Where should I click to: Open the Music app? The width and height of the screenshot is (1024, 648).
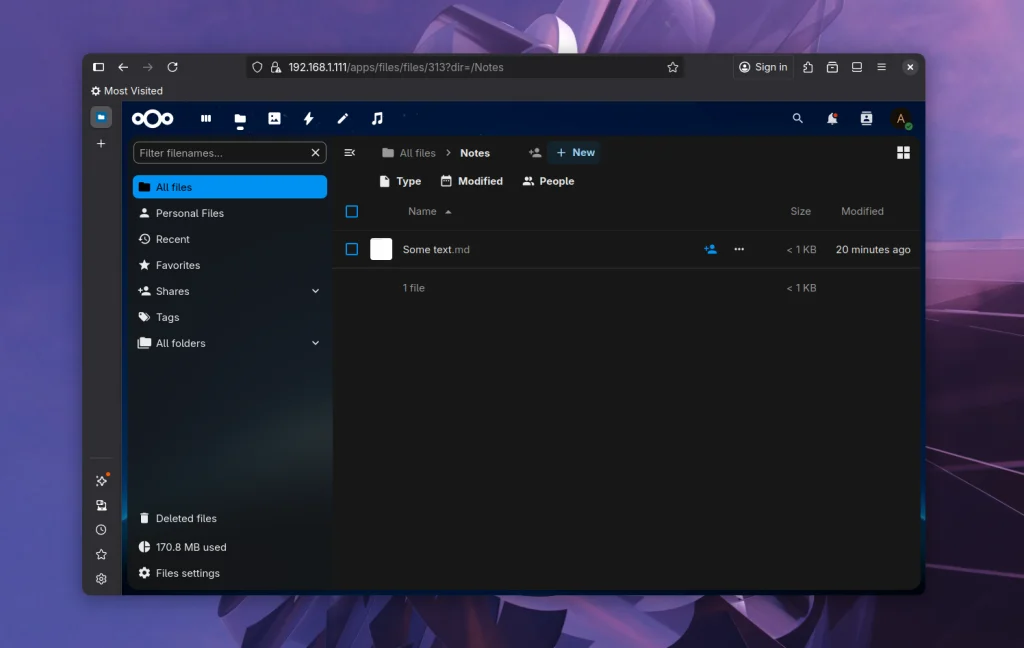pos(377,119)
